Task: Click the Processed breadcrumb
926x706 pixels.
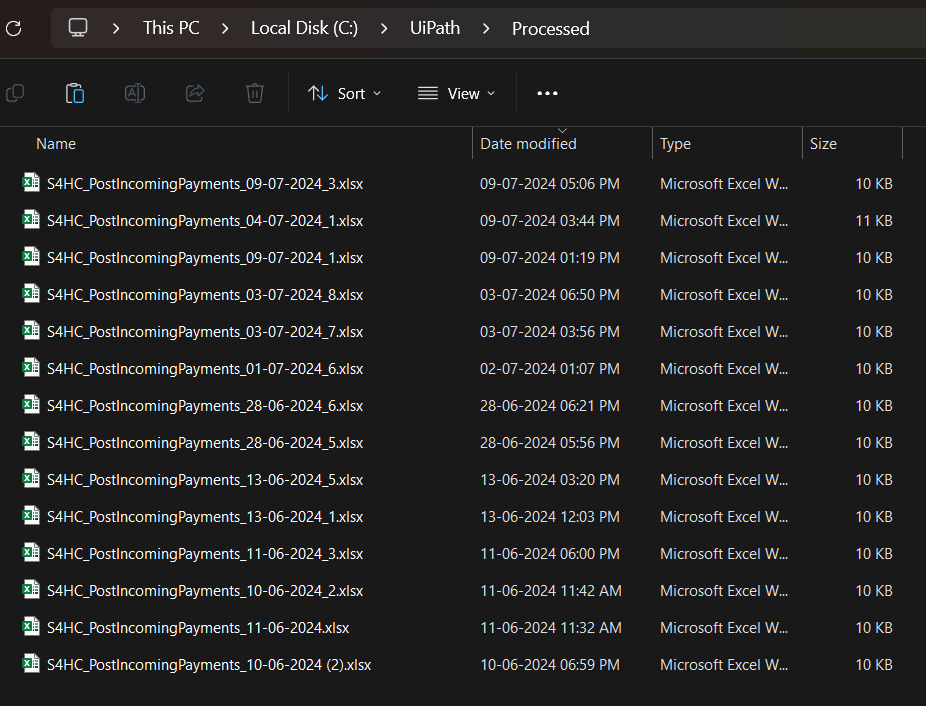Action: tap(550, 28)
